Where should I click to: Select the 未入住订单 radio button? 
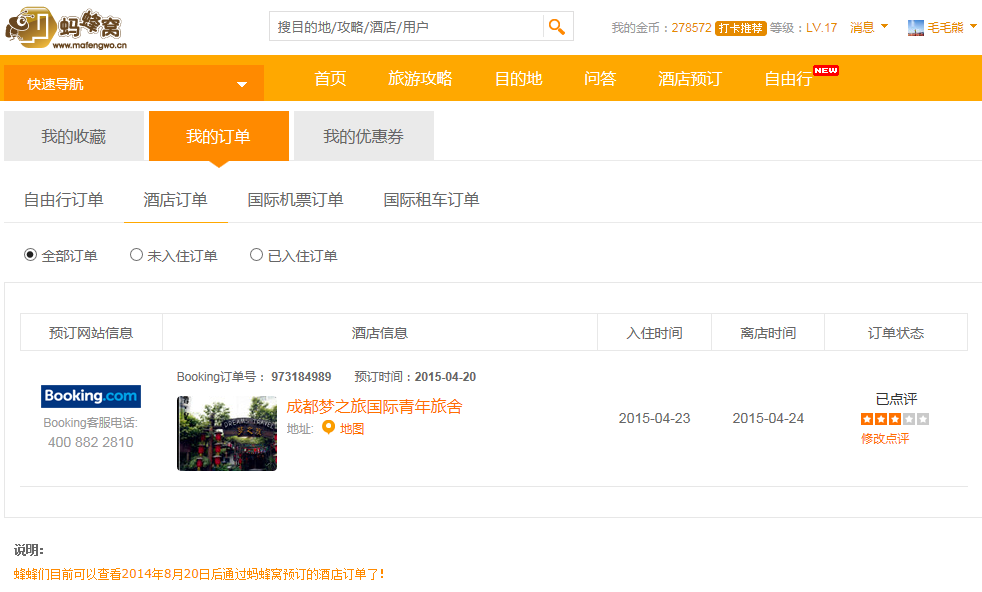(x=137, y=255)
